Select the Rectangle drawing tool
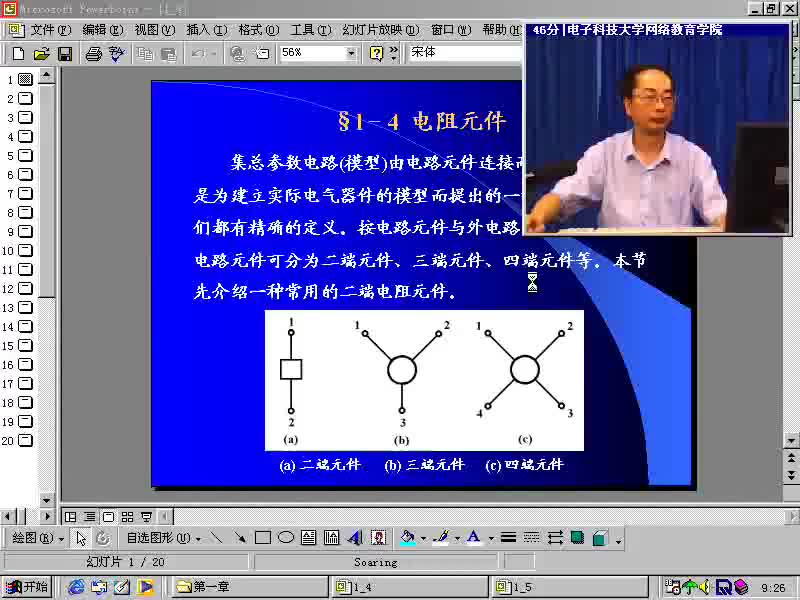 (x=263, y=538)
